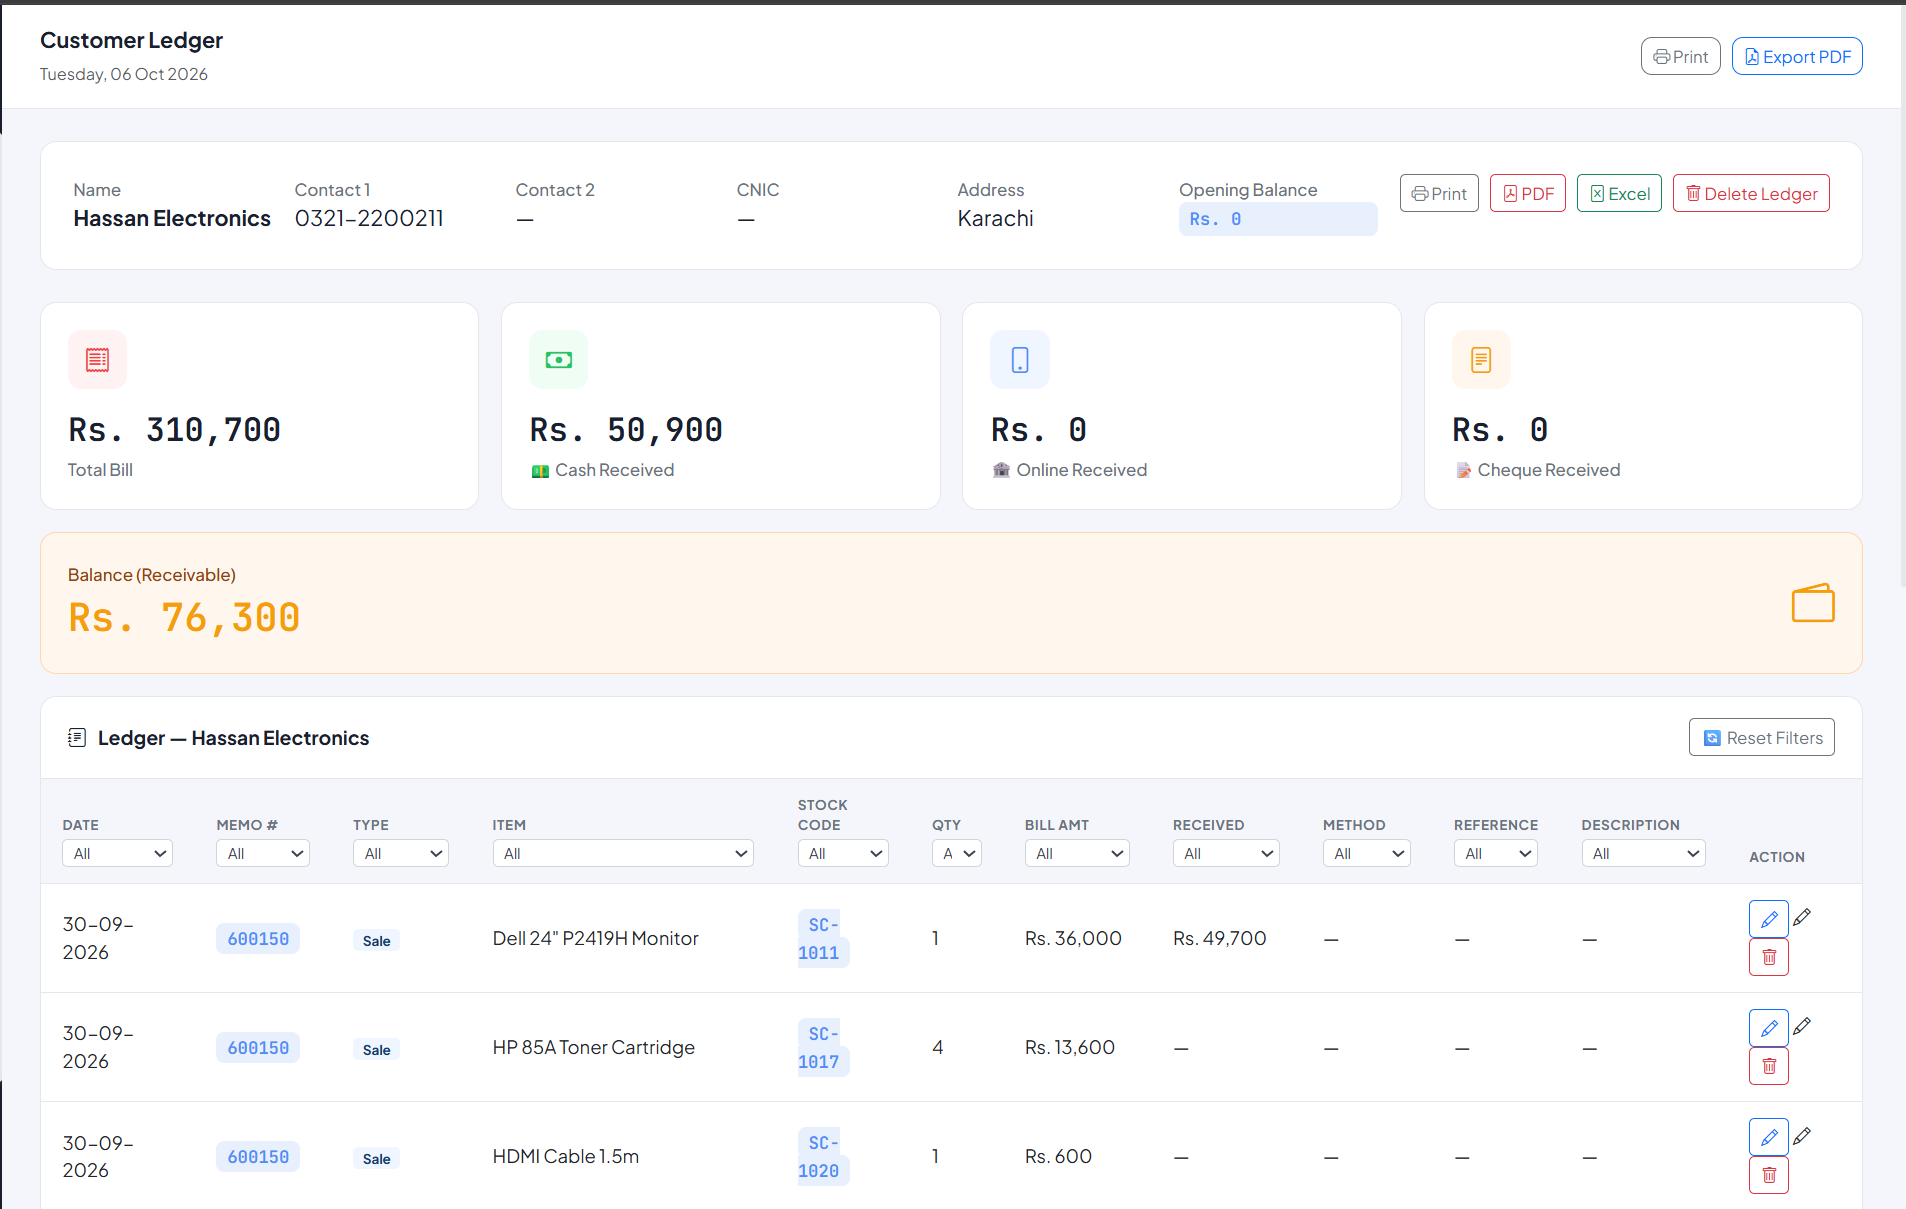
Task: Open the RECEIVED filter dropdown
Action: click(x=1226, y=853)
